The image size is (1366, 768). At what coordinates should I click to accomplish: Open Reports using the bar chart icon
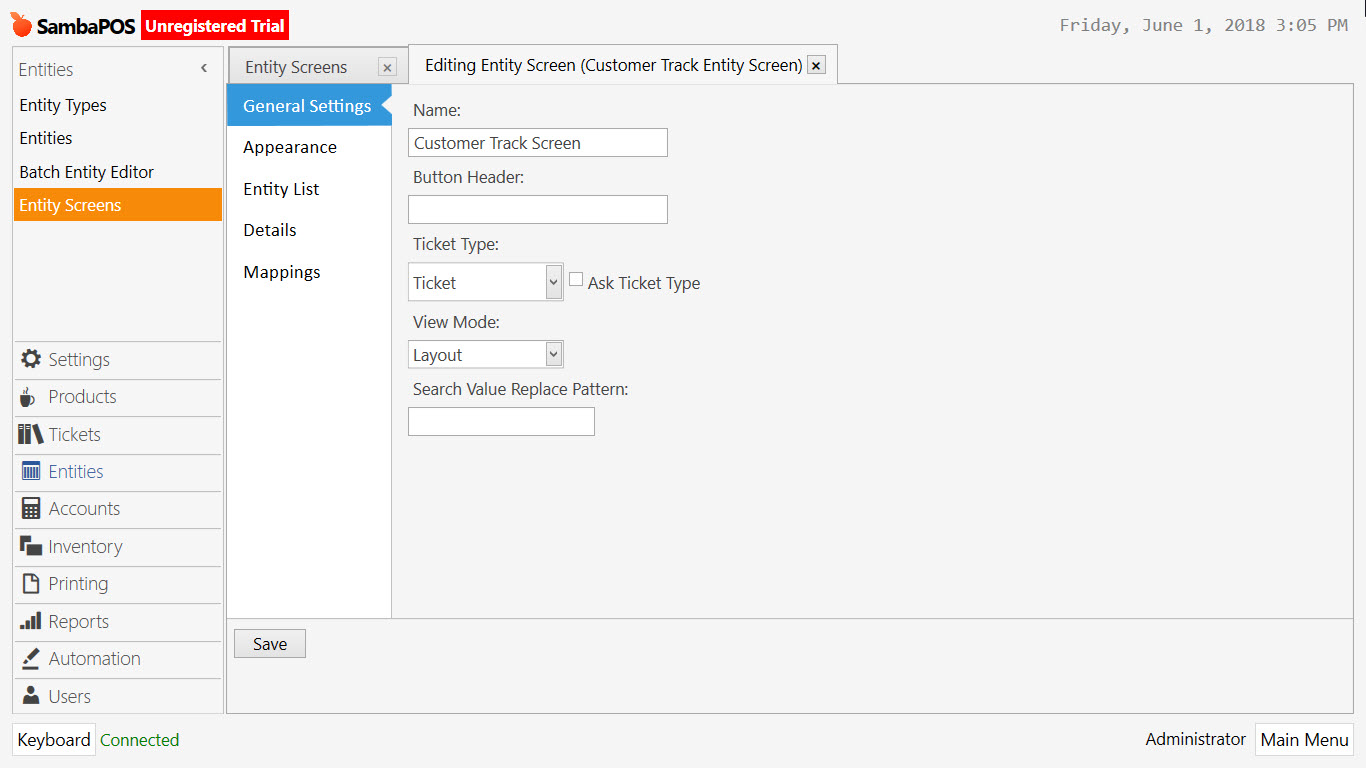click(x=29, y=621)
